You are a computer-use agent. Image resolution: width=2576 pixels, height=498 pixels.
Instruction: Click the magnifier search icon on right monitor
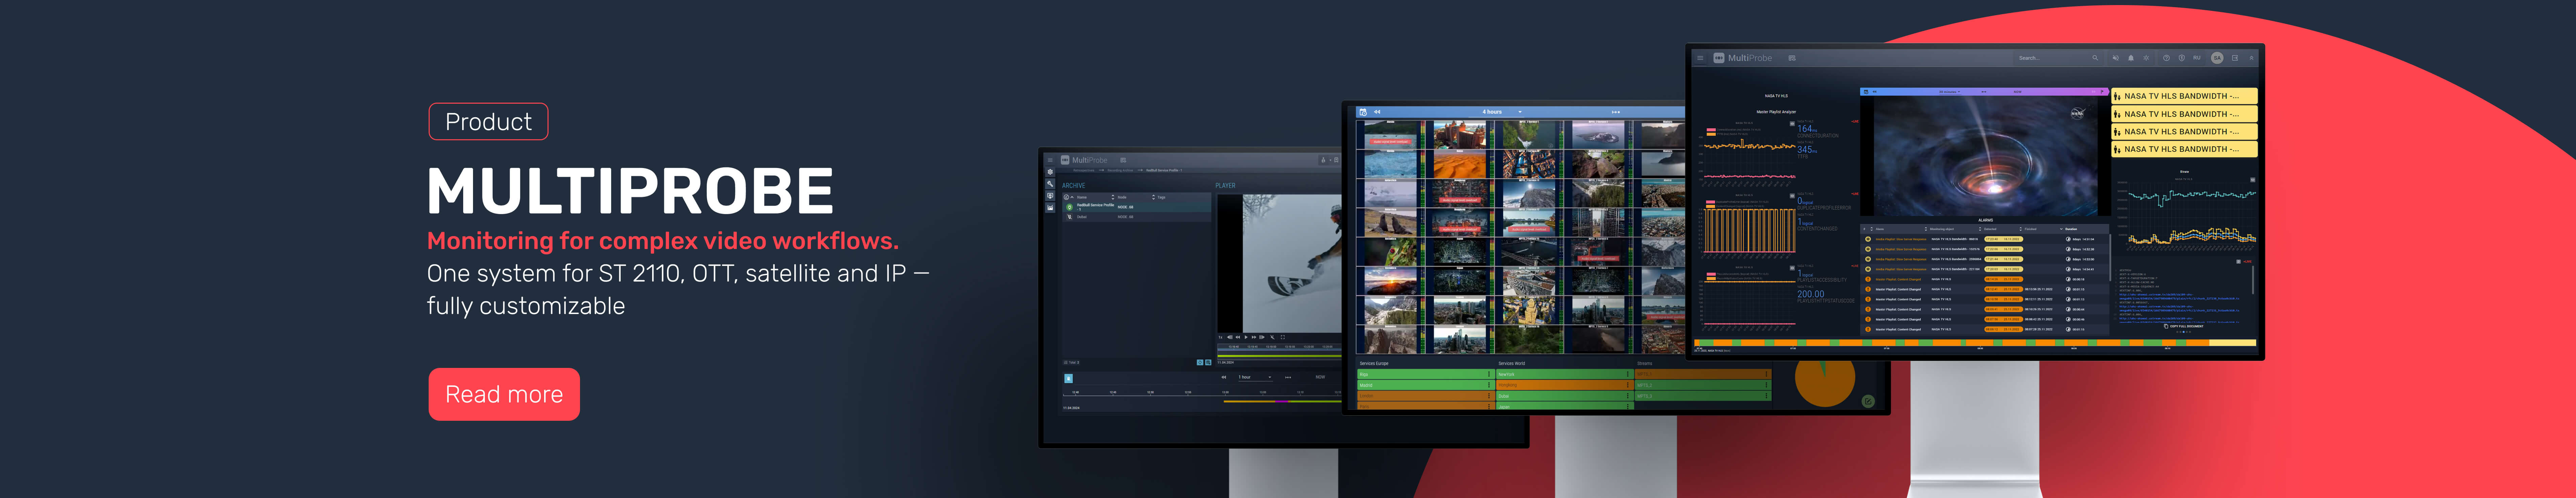click(x=2095, y=58)
